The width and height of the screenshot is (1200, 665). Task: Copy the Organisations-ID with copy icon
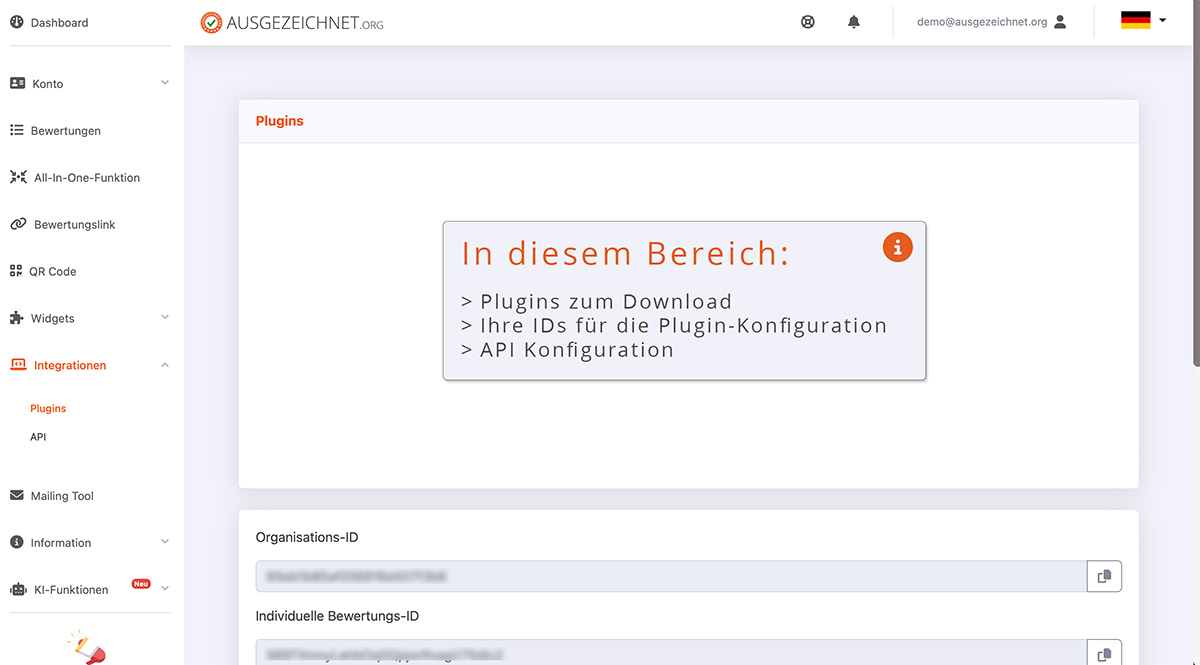point(1104,576)
